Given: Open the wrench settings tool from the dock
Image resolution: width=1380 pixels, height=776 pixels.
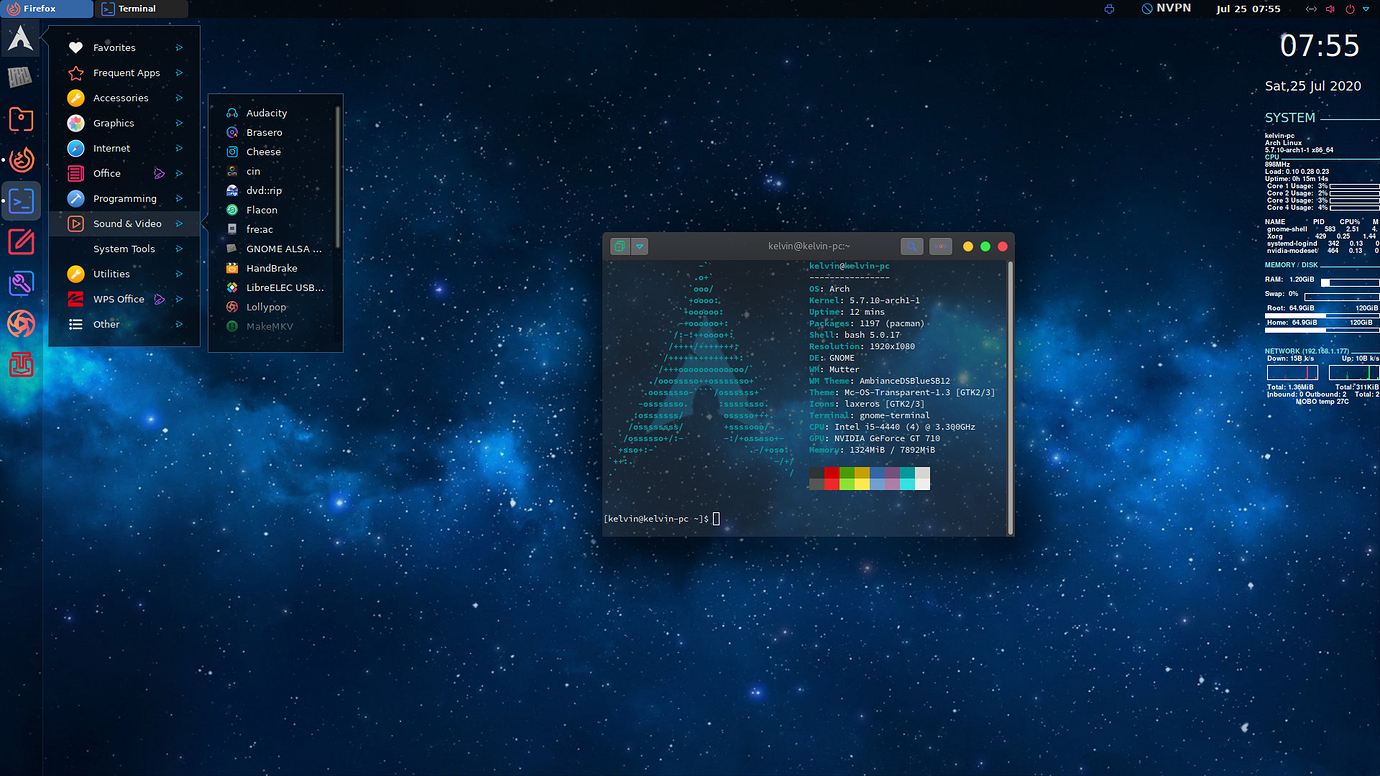Looking at the screenshot, I should click(20, 283).
